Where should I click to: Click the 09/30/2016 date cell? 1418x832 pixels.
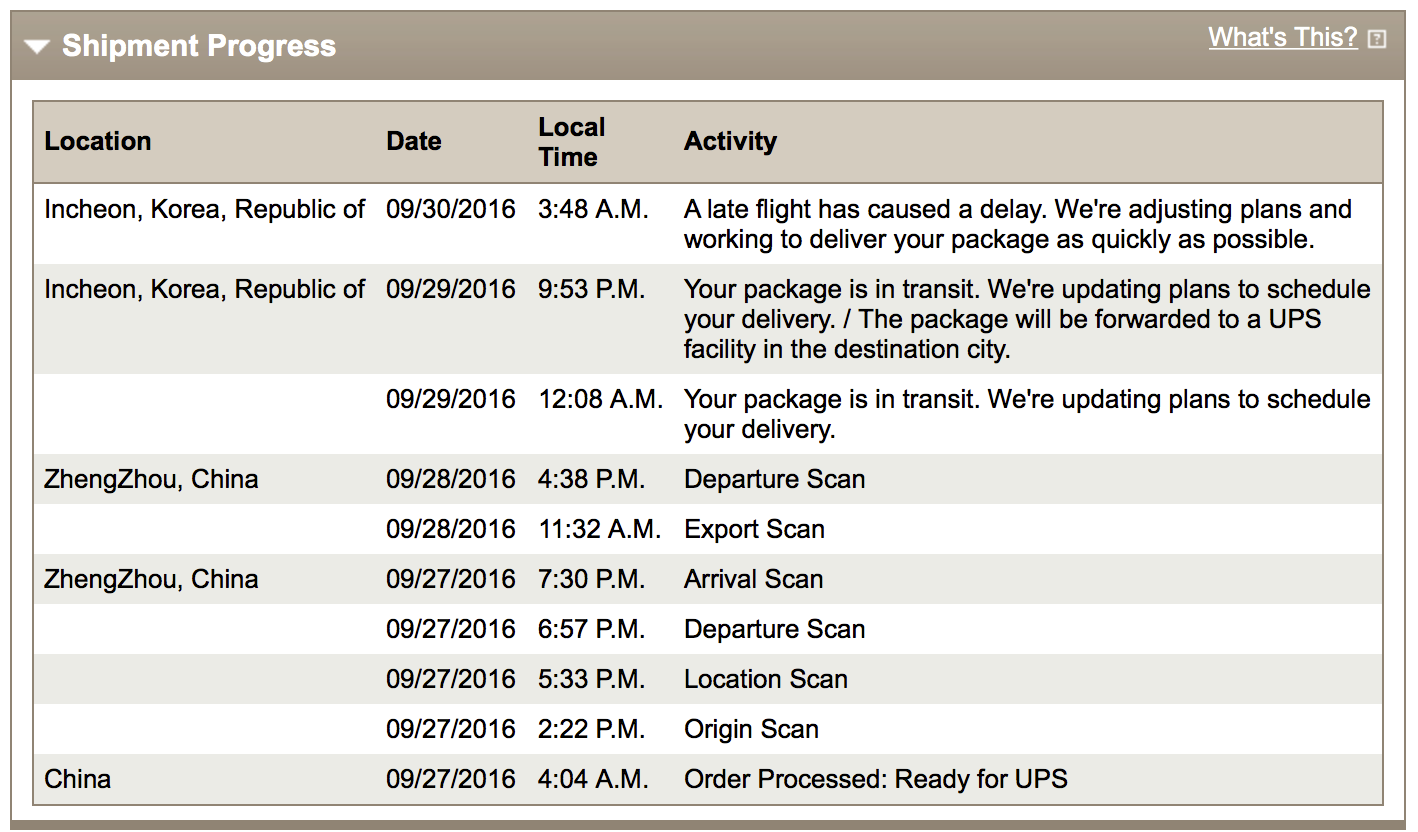pyautogui.click(x=451, y=209)
